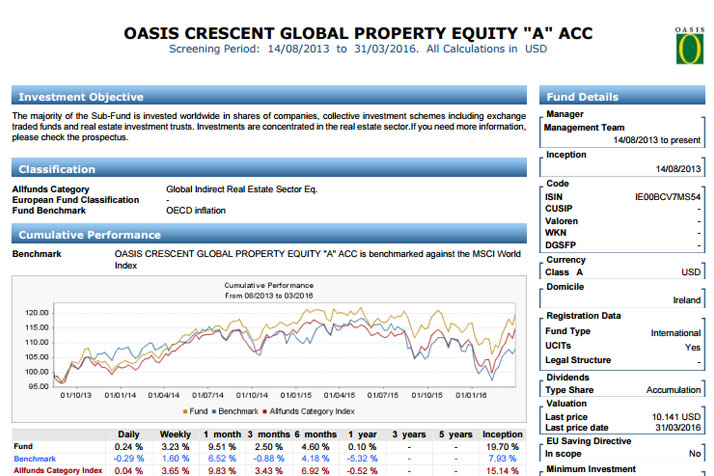714x476 pixels.
Task: Click the Minimum Investment heading in Fund Details
Action: (591, 469)
